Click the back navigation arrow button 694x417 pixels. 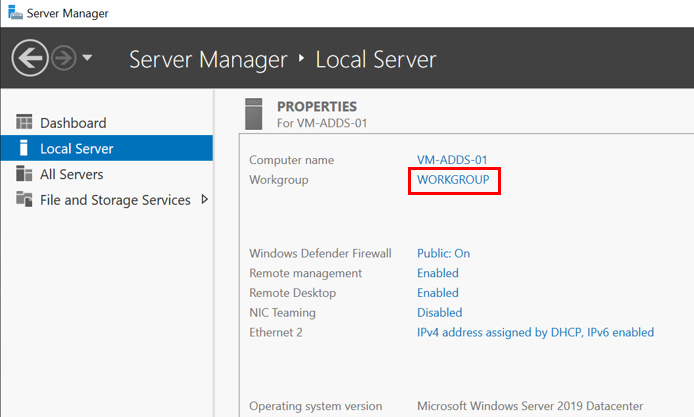coord(30,58)
